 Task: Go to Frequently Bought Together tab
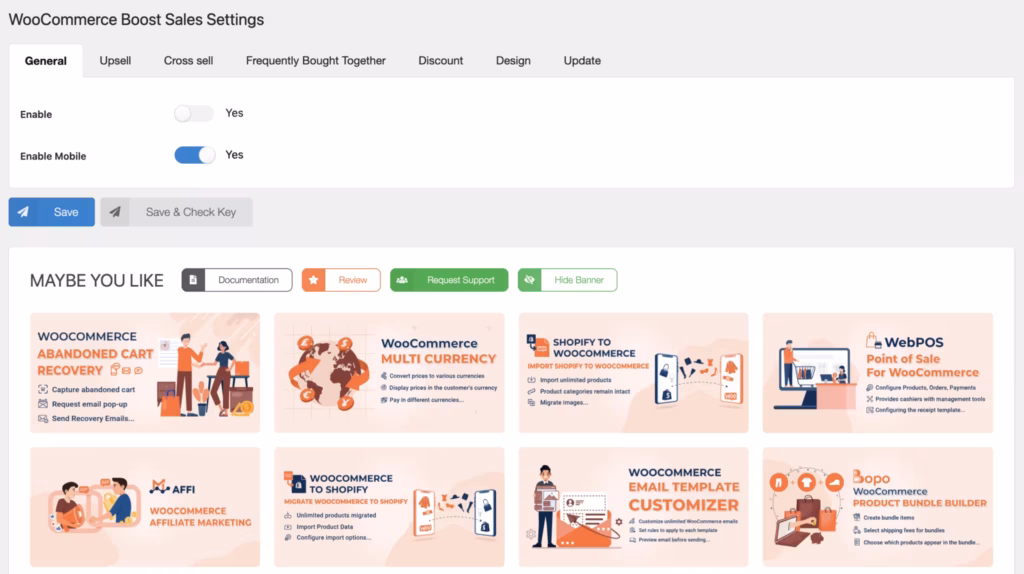coord(315,61)
